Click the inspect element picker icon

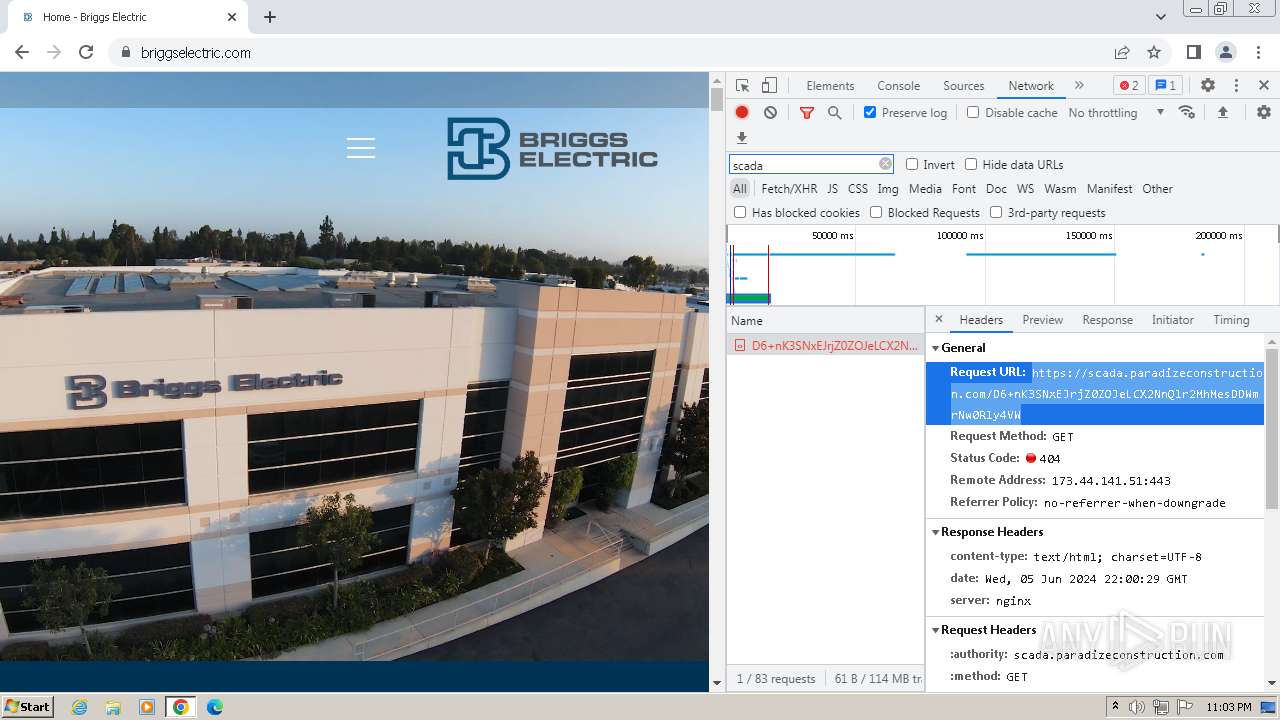pos(742,86)
